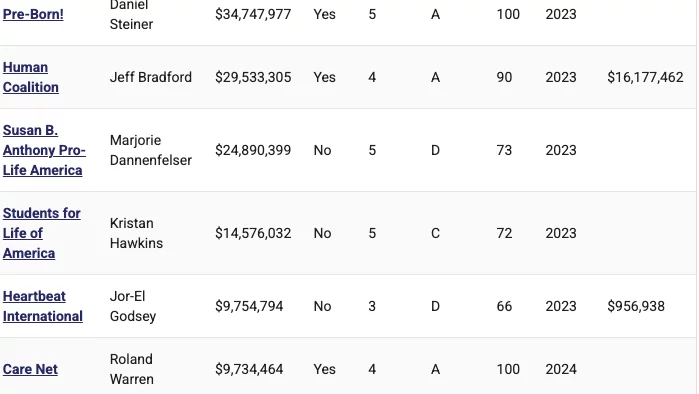Open Students for Life of America link

click(x=41, y=233)
